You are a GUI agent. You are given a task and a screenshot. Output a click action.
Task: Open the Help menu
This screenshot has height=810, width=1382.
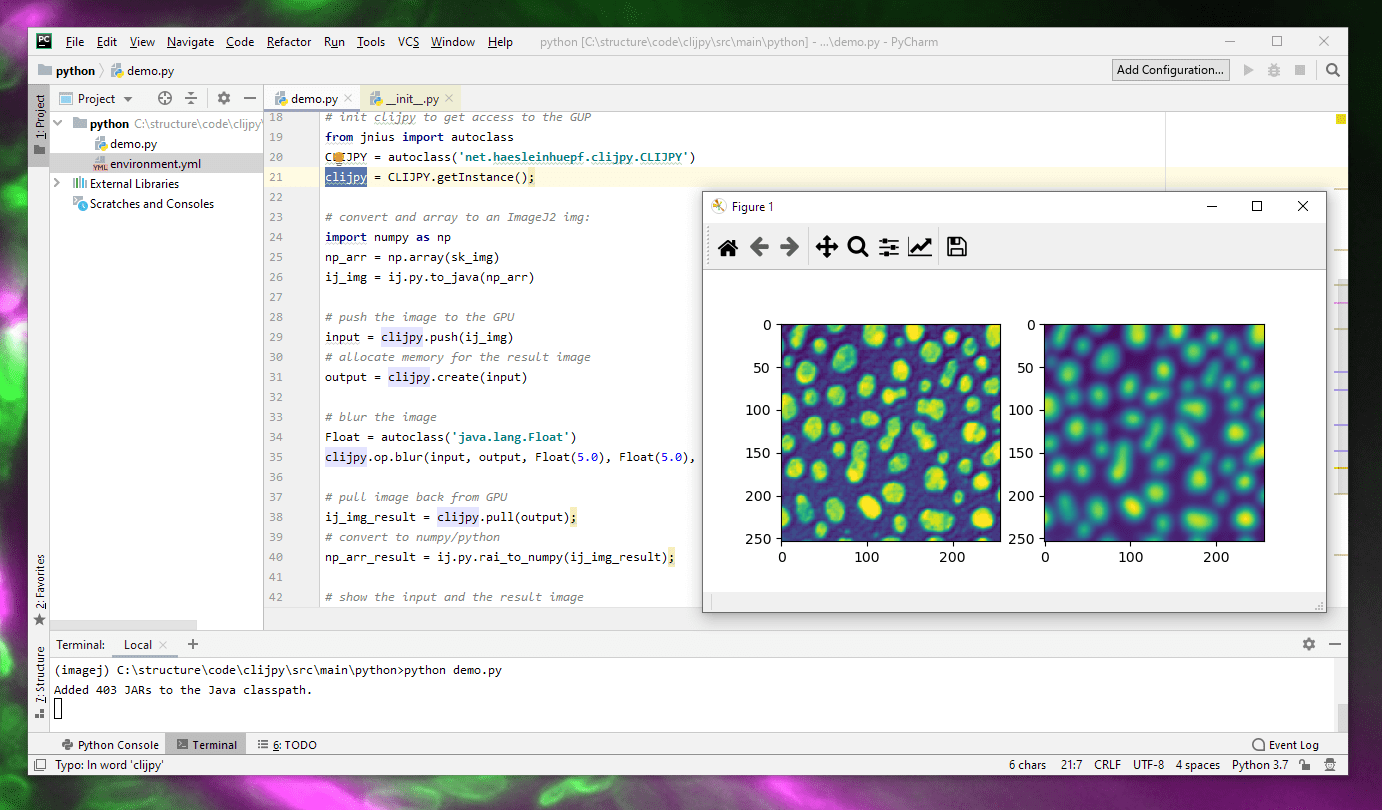coord(500,42)
